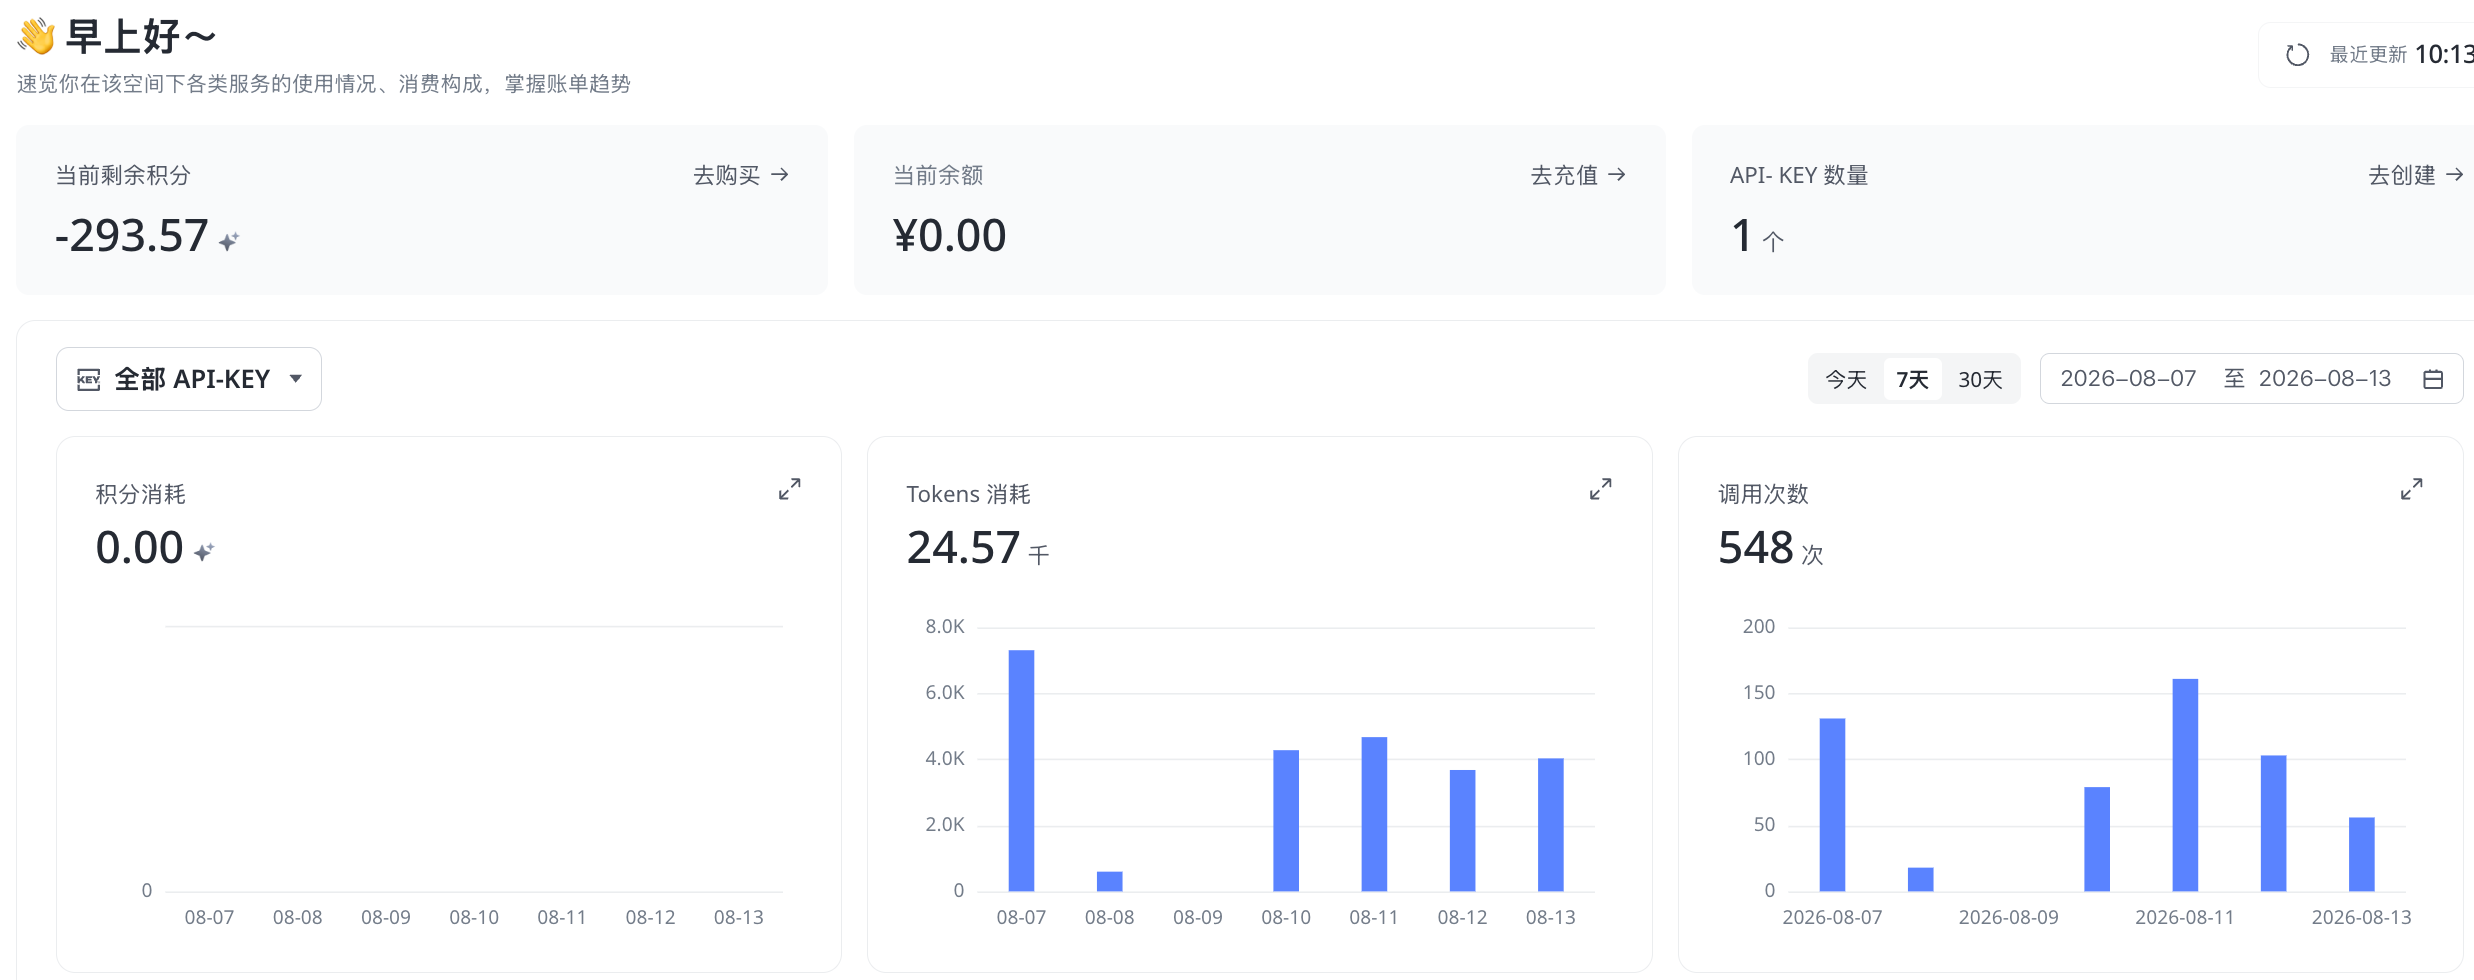
Task: Refresh the data with the reload icon
Action: [2297, 55]
